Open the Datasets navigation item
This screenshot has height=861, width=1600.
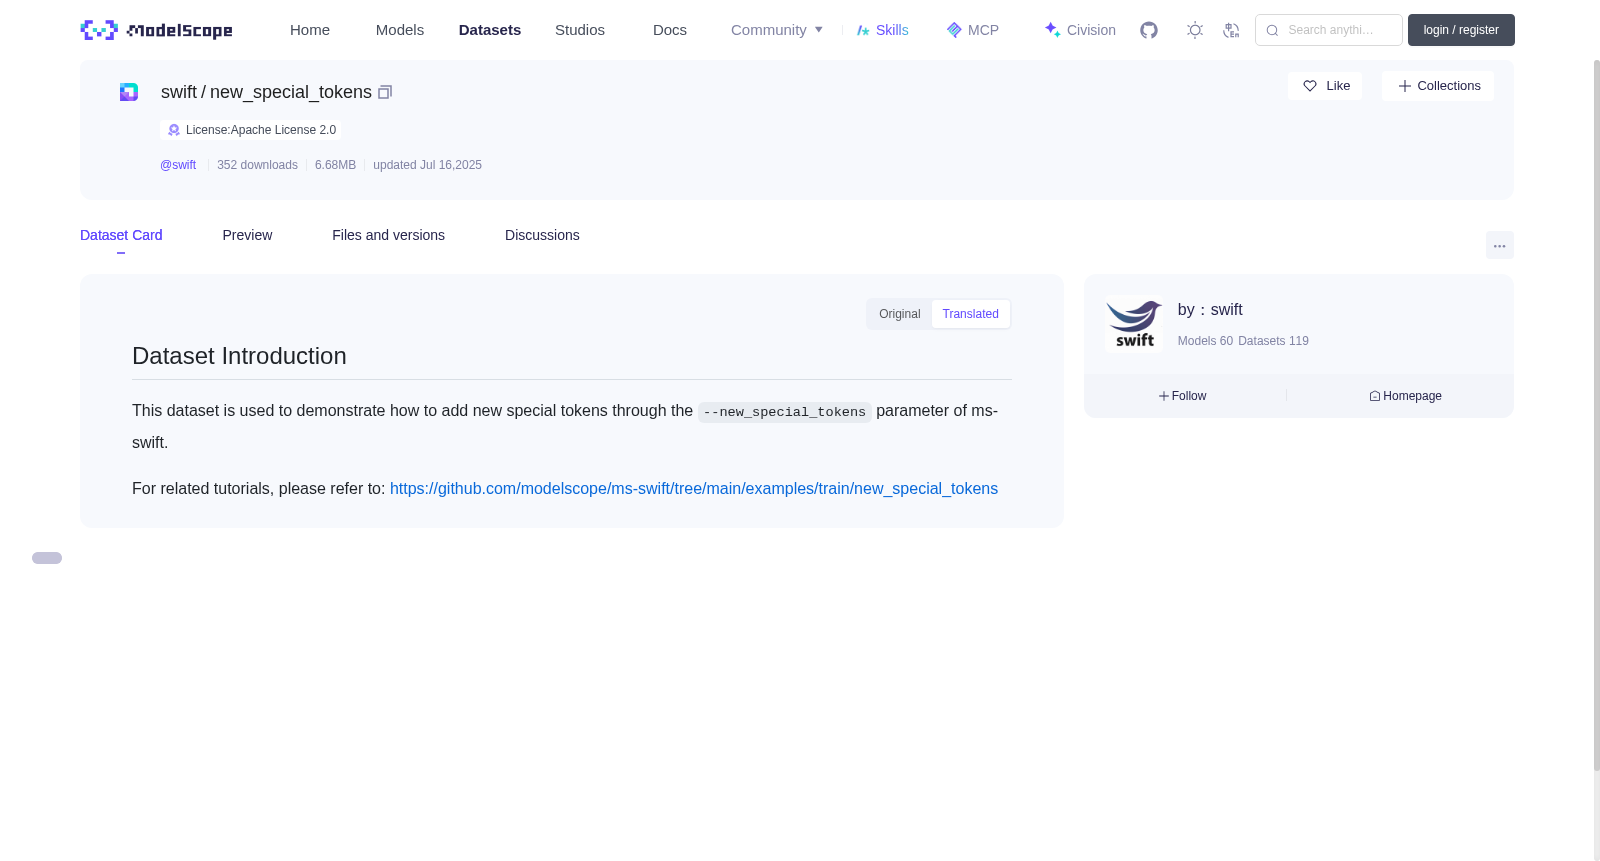pos(490,30)
